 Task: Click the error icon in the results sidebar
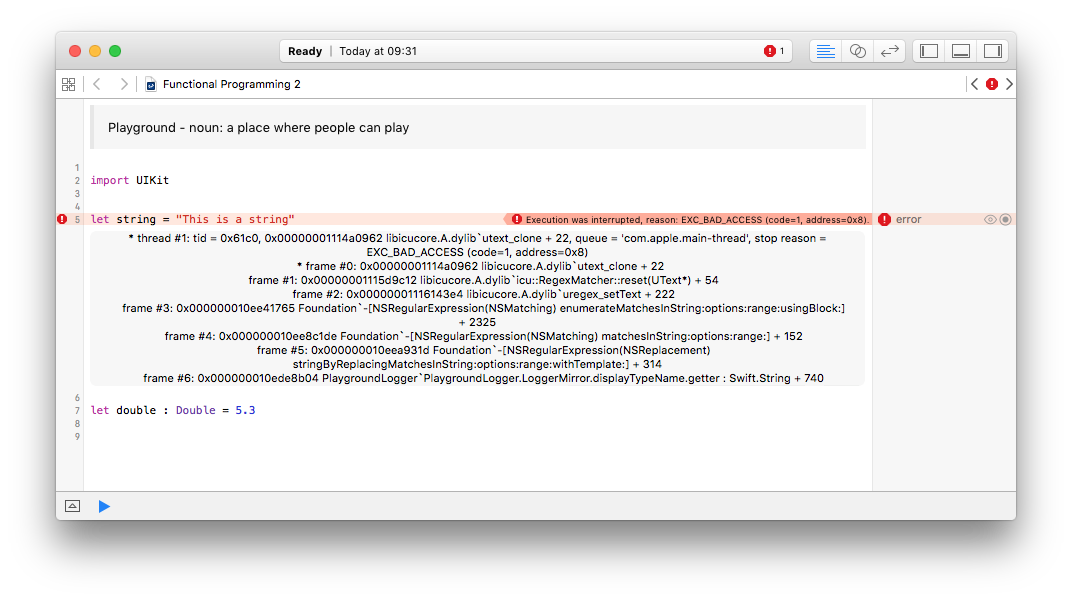pos(884,219)
